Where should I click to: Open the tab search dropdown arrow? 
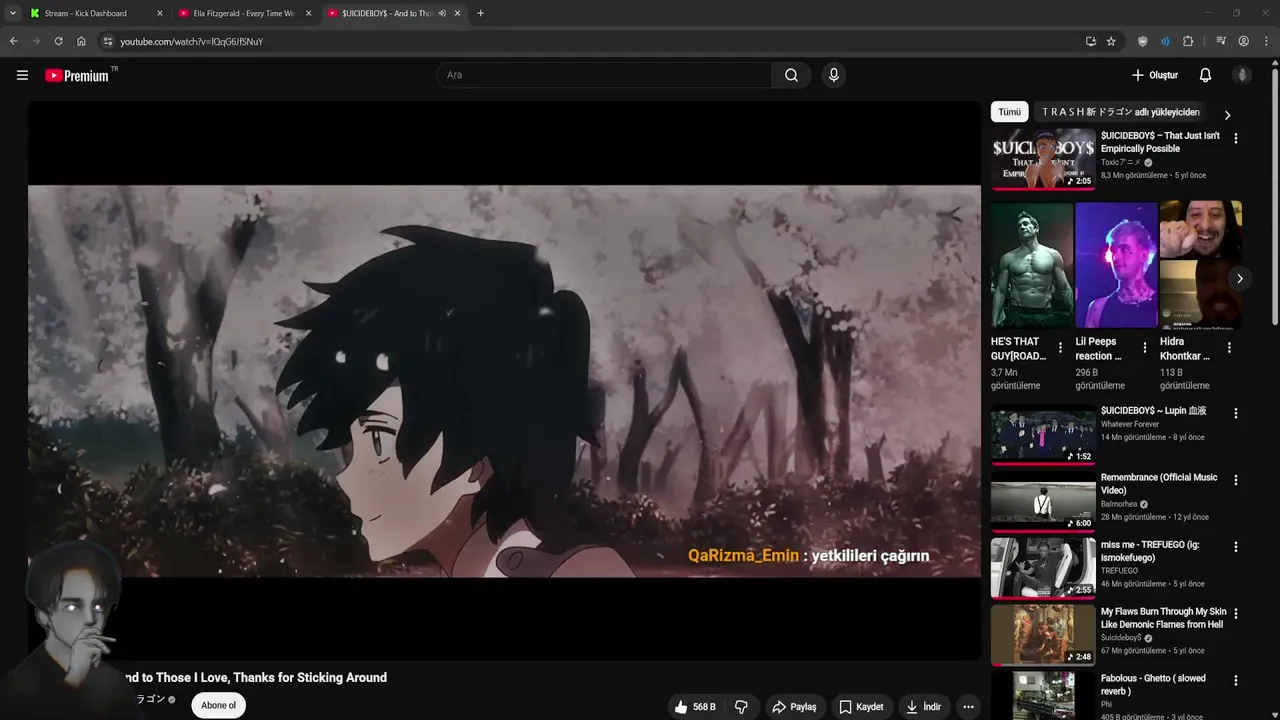[x=12, y=13]
